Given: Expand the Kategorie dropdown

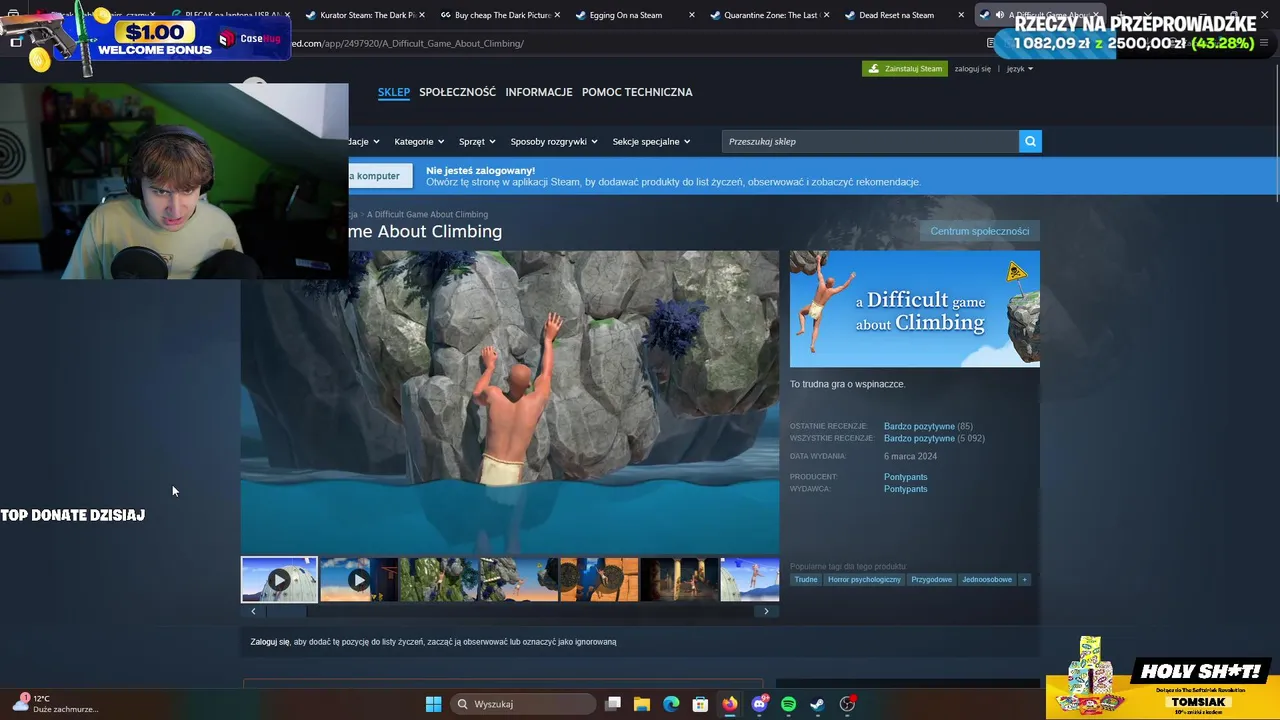Looking at the screenshot, I should [x=418, y=141].
